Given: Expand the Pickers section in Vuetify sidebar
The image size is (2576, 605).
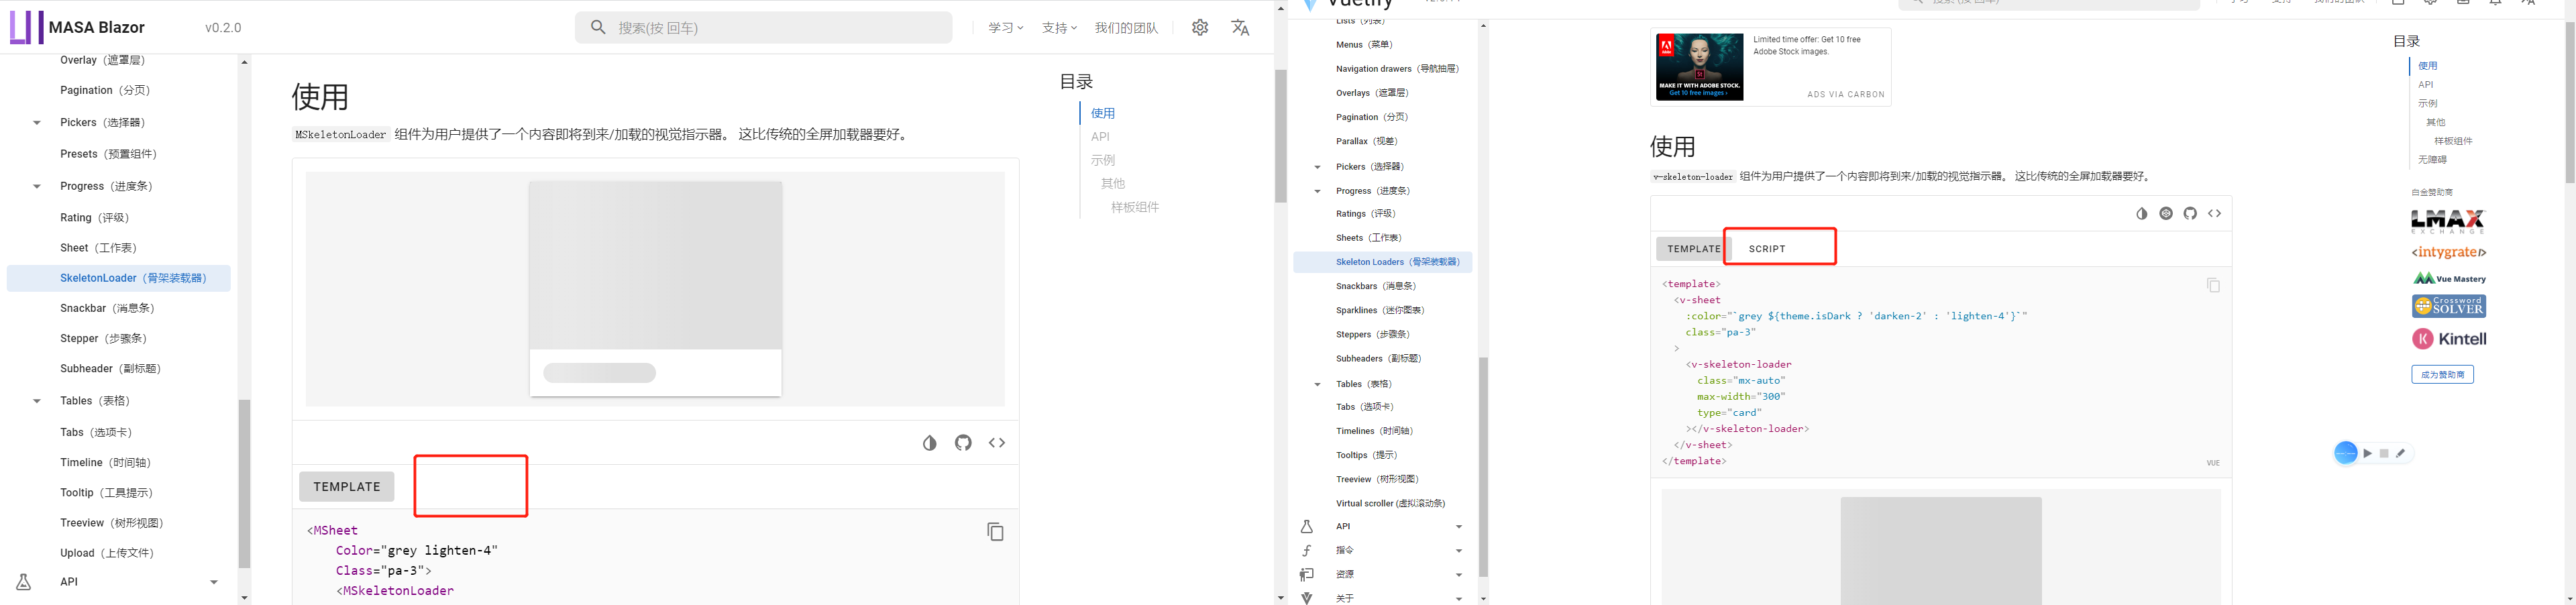Looking at the screenshot, I should [x=1317, y=166].
